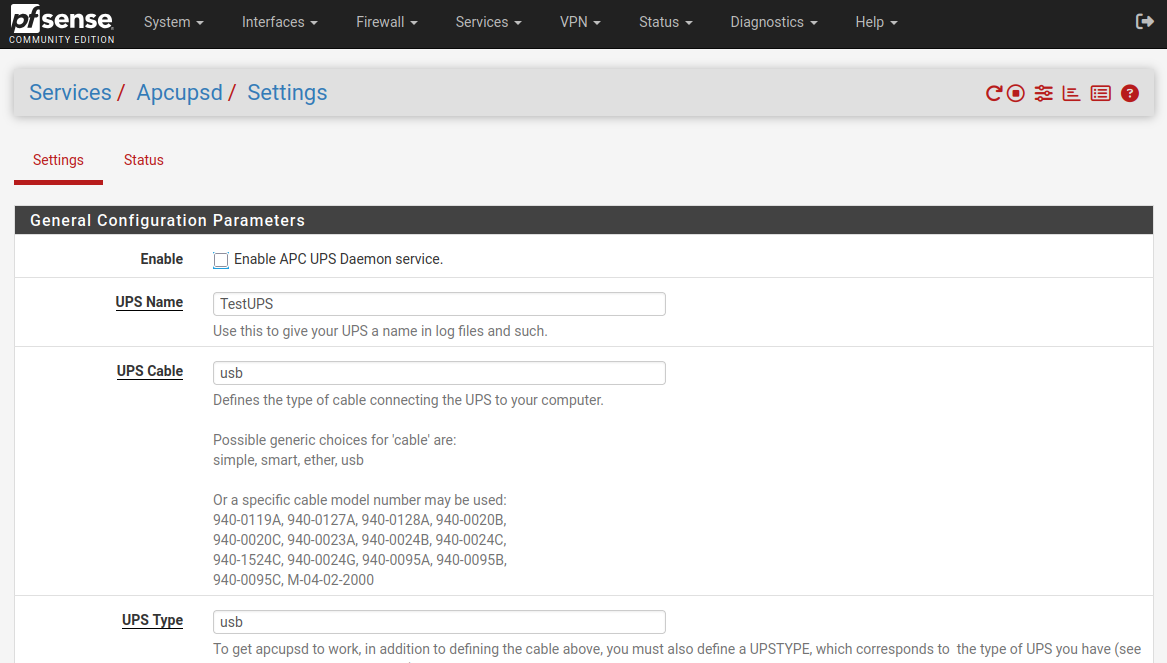Click the UPS Cable field label
This screenshot has width=1167, height=663.
[150, 371]
